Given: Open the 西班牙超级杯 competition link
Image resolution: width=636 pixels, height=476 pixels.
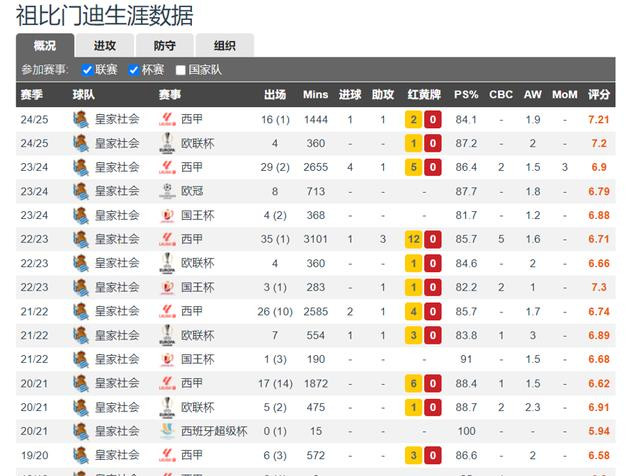Looking at the screenshot, I should 214,431.
